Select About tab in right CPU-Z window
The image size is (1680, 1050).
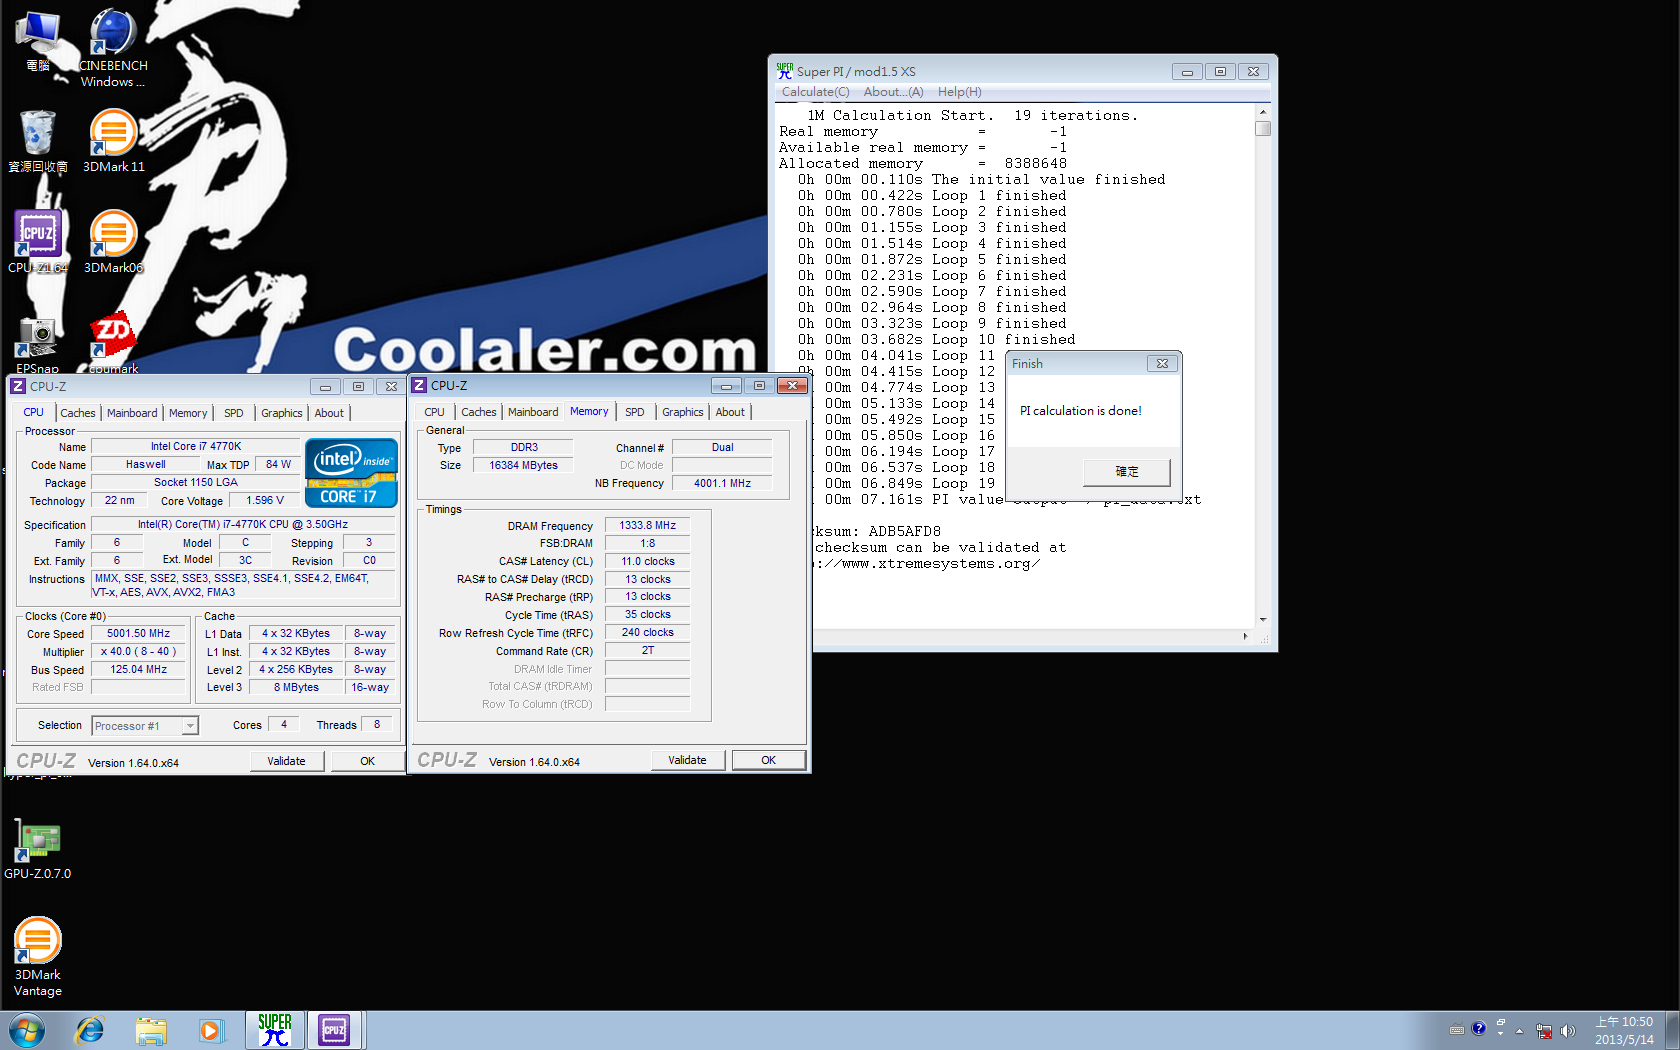[x=730, y=412]
